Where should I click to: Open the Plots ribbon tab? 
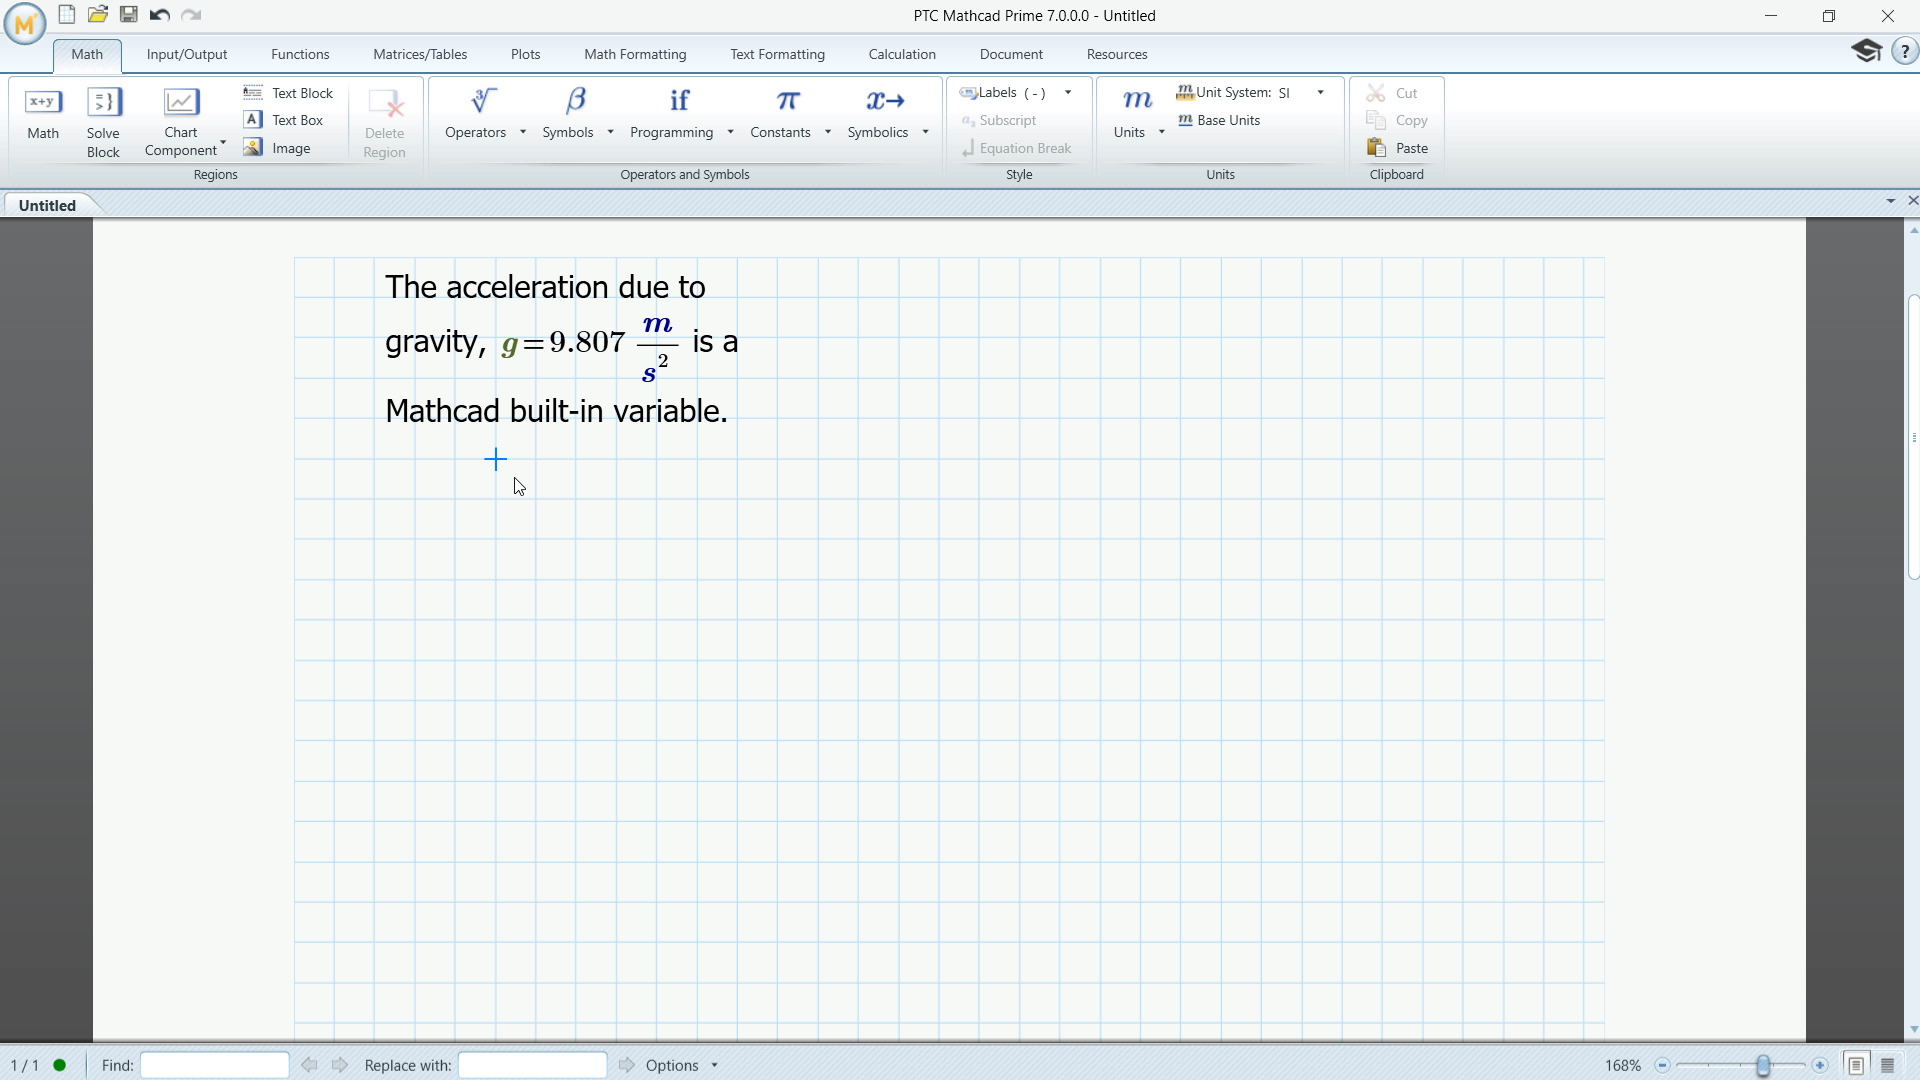525,55
